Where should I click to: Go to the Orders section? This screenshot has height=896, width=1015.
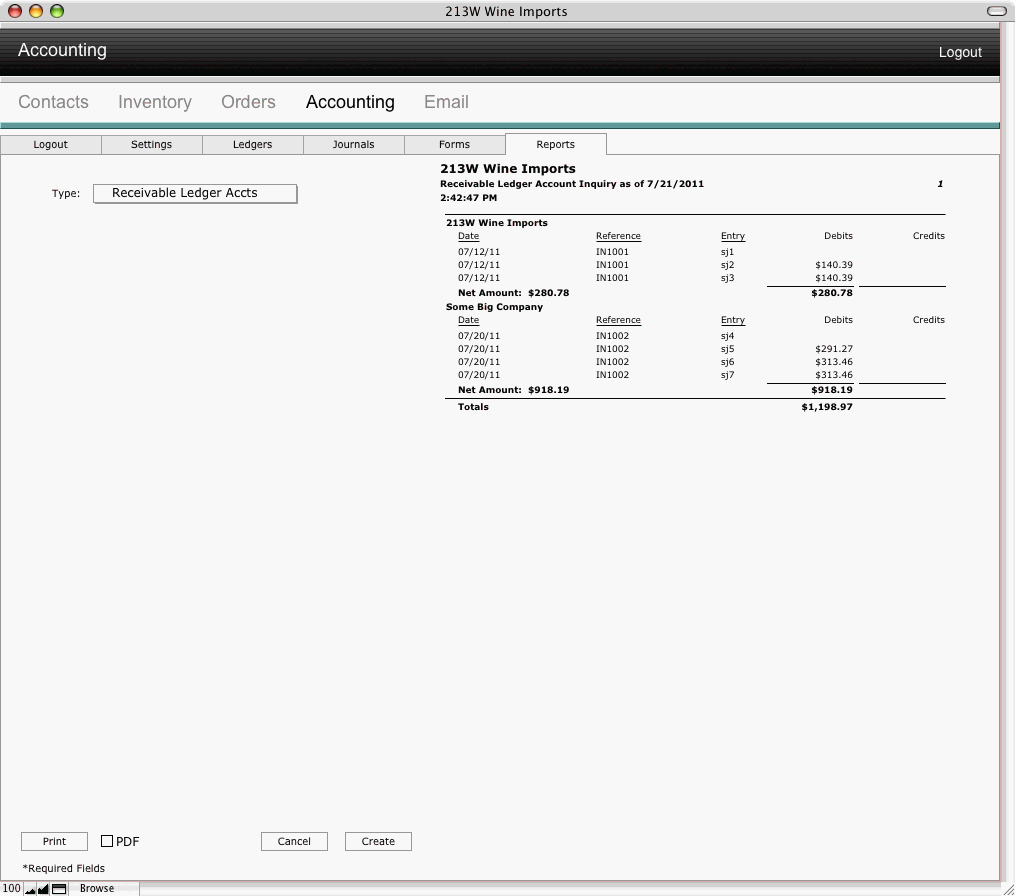click(248, 102)
